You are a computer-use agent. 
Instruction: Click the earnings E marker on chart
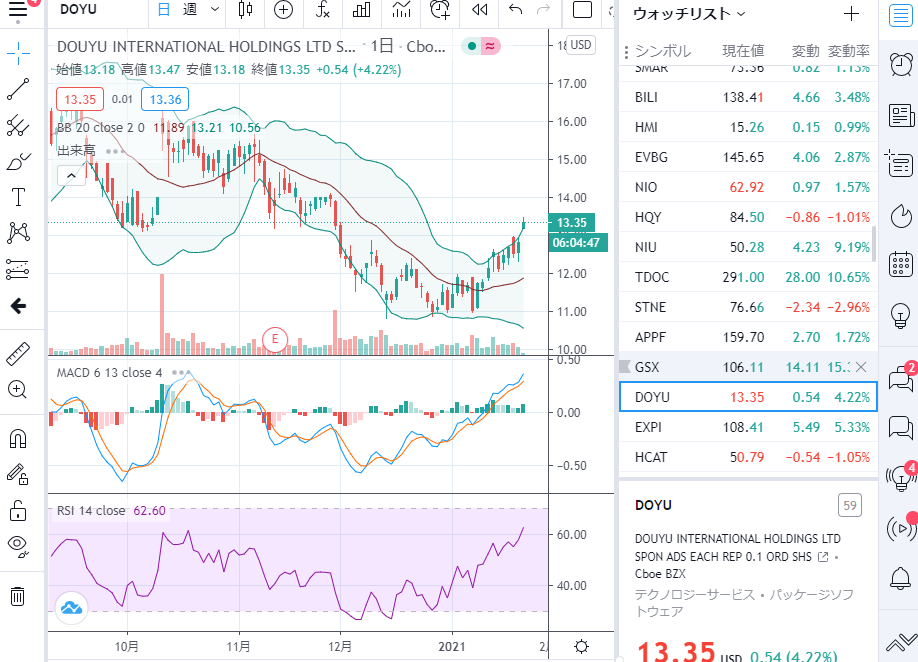(x=275, y=339)
